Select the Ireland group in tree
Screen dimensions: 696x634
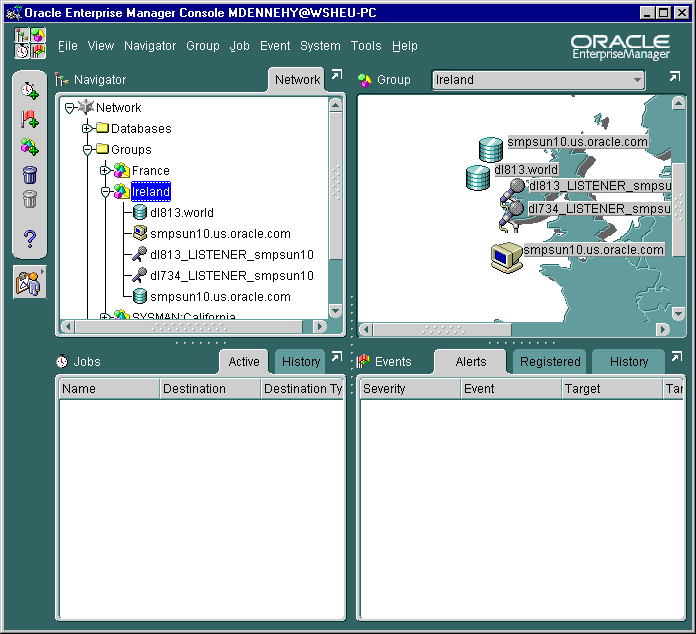(150, 192)
